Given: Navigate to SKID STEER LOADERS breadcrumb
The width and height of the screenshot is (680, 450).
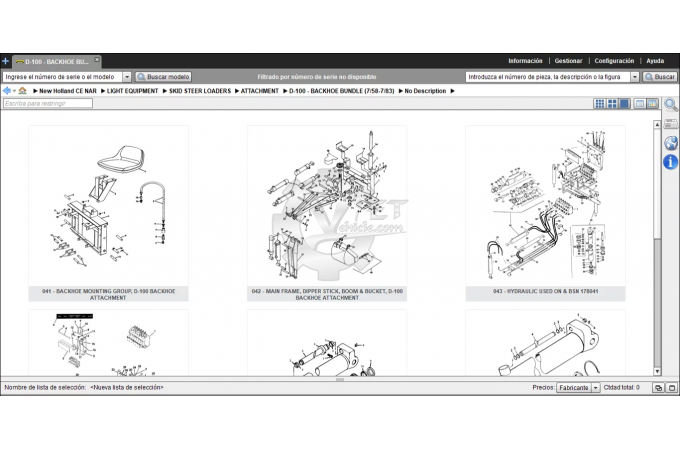Looking at the screenshot, I should 199,91.
